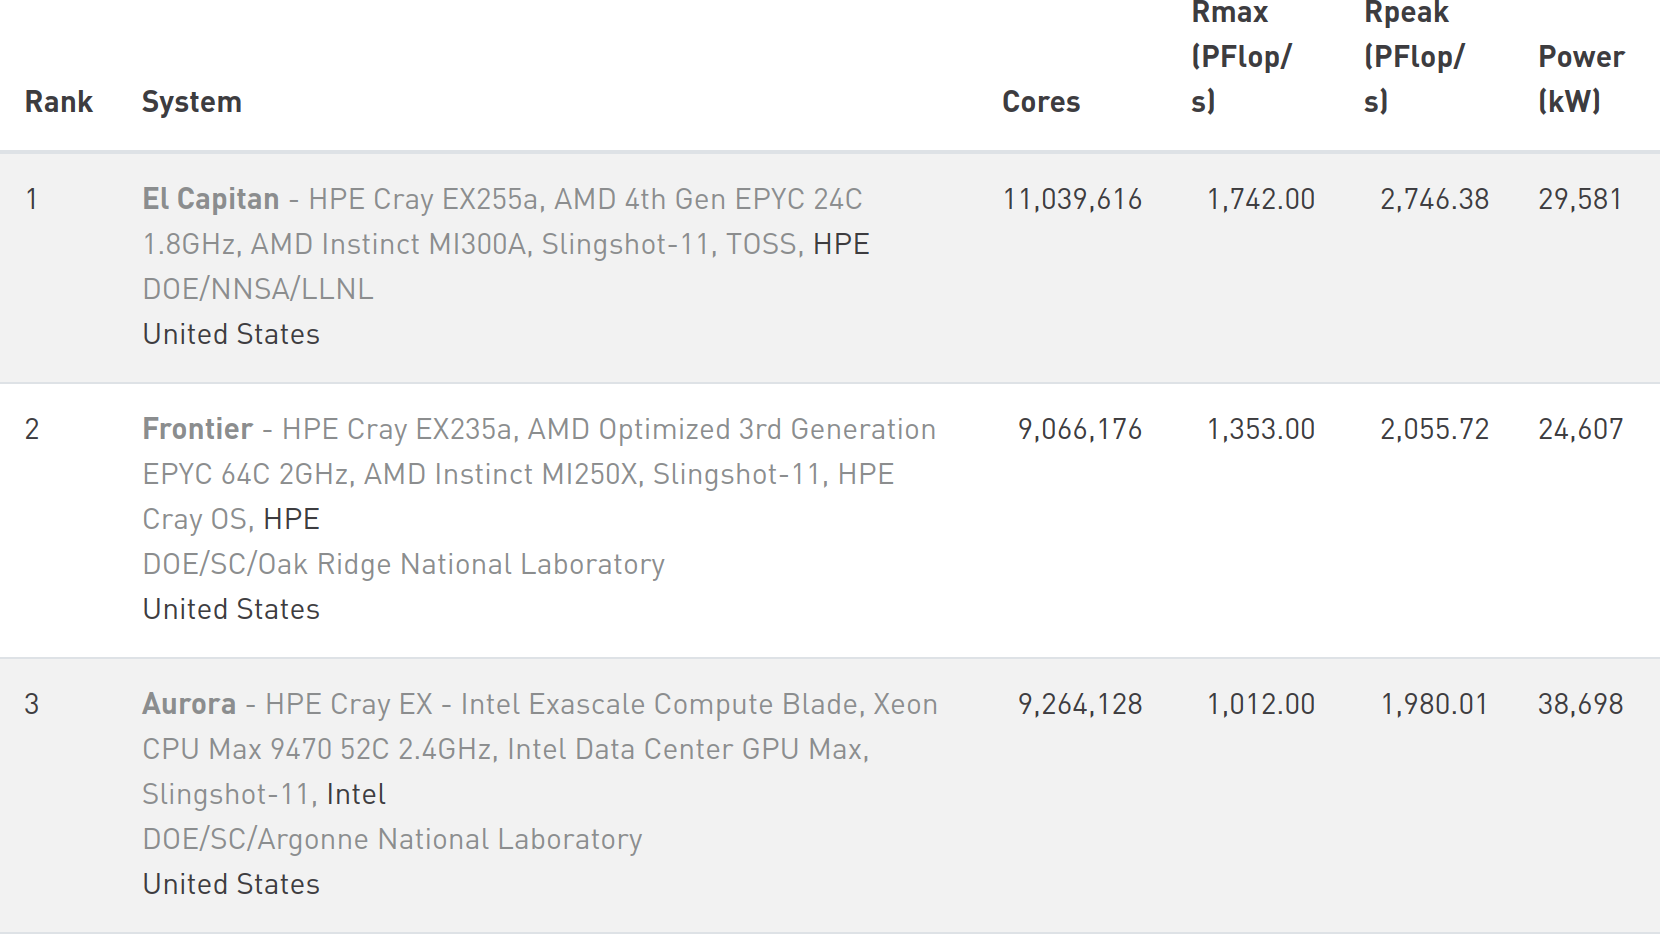
Task: Select the Rank column header
Action: pos(59,102)
